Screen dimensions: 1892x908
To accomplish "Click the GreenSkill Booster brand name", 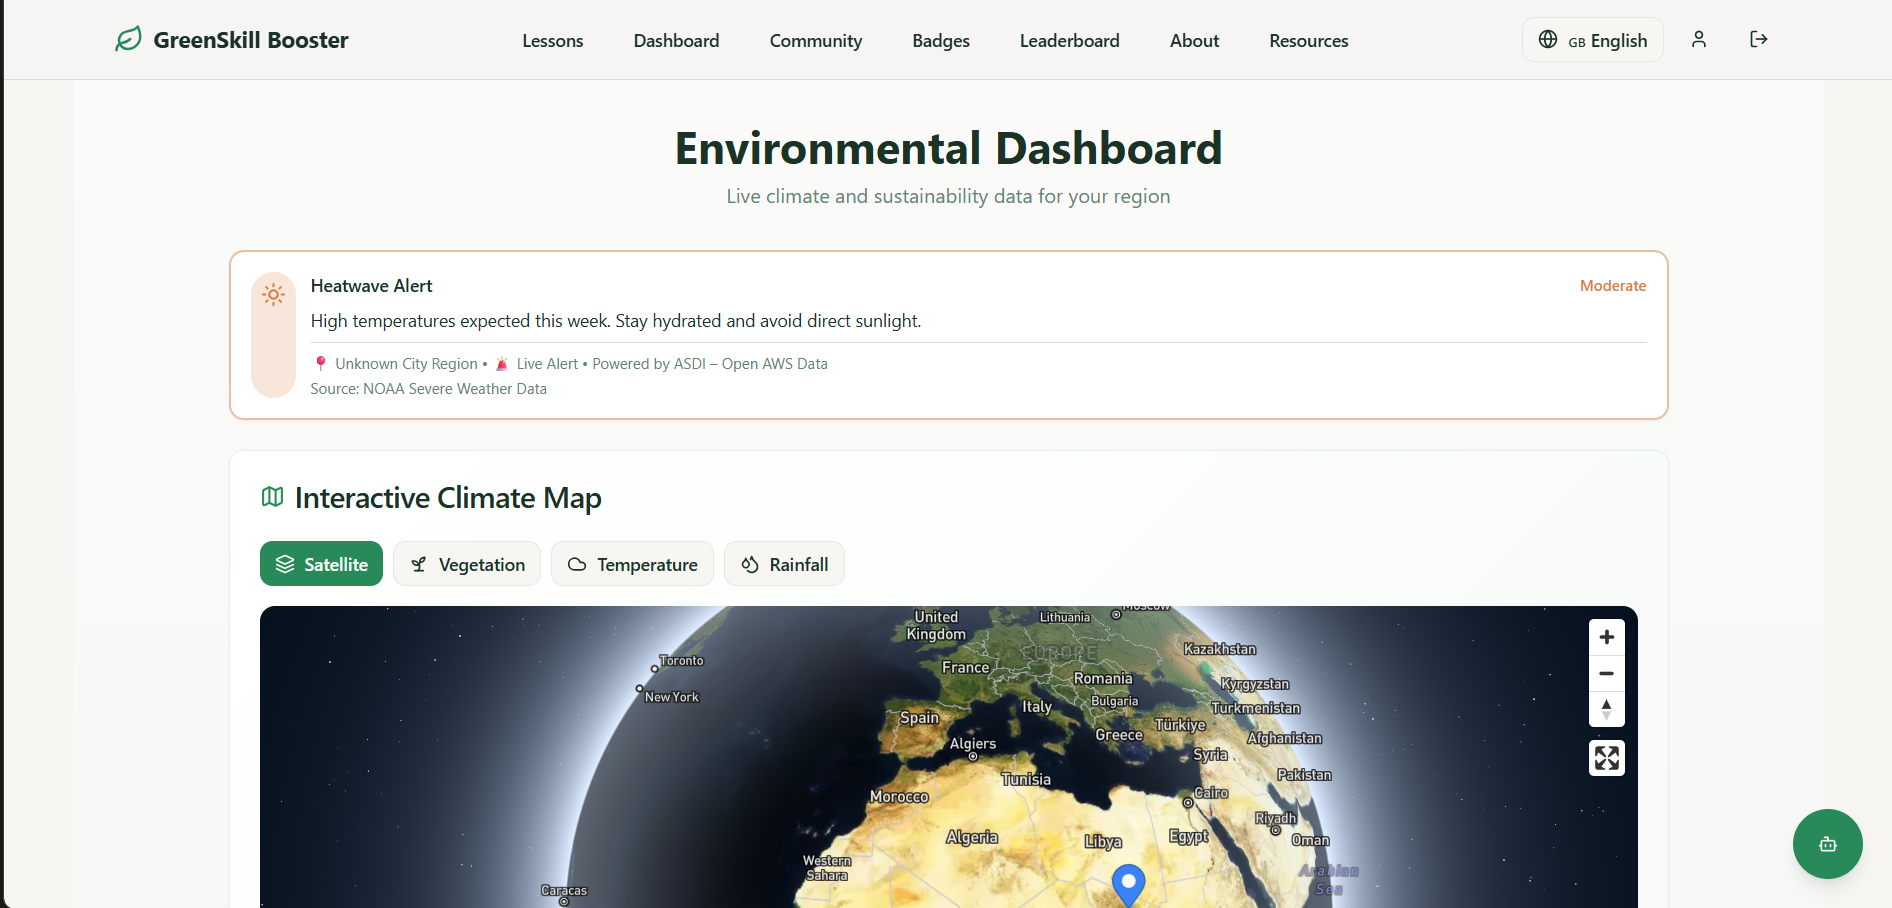I will pos(251,40).
